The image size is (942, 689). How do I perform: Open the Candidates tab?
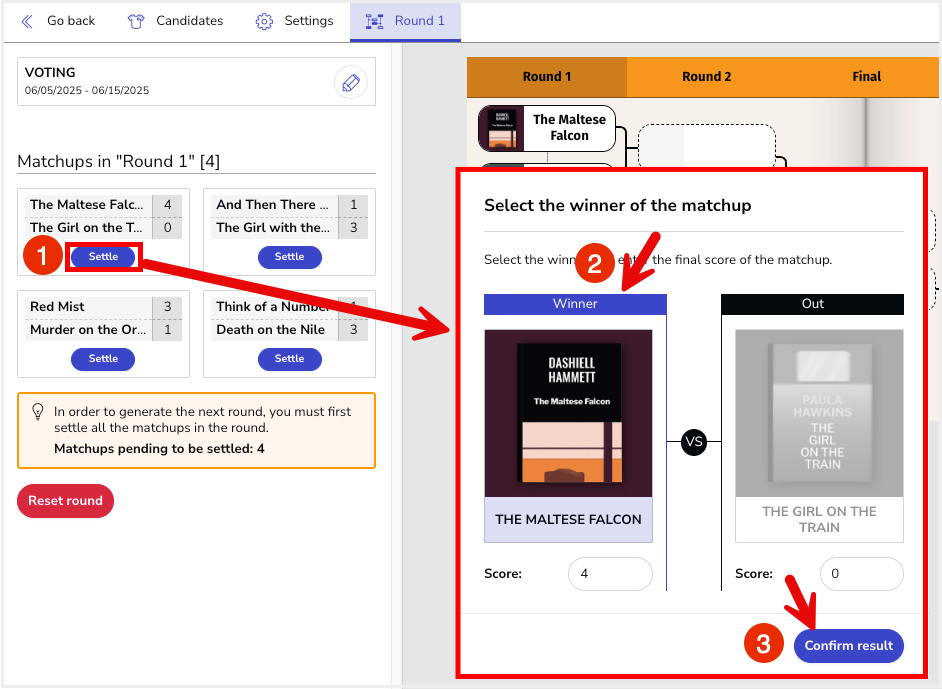175,21
